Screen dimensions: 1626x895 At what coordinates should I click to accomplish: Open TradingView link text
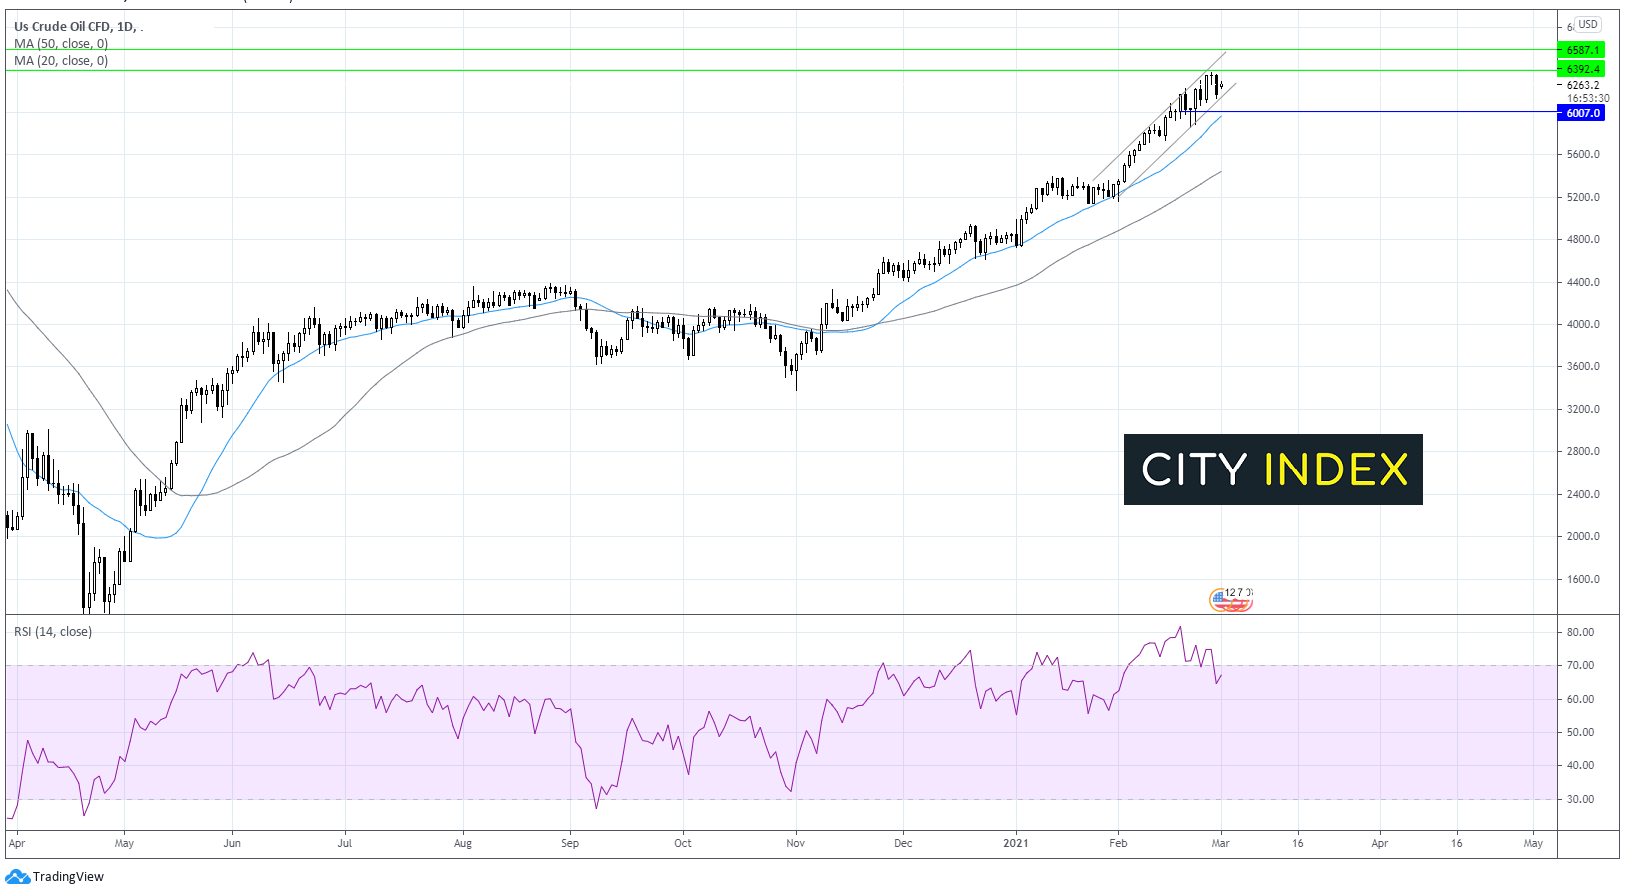click(68, 877)
